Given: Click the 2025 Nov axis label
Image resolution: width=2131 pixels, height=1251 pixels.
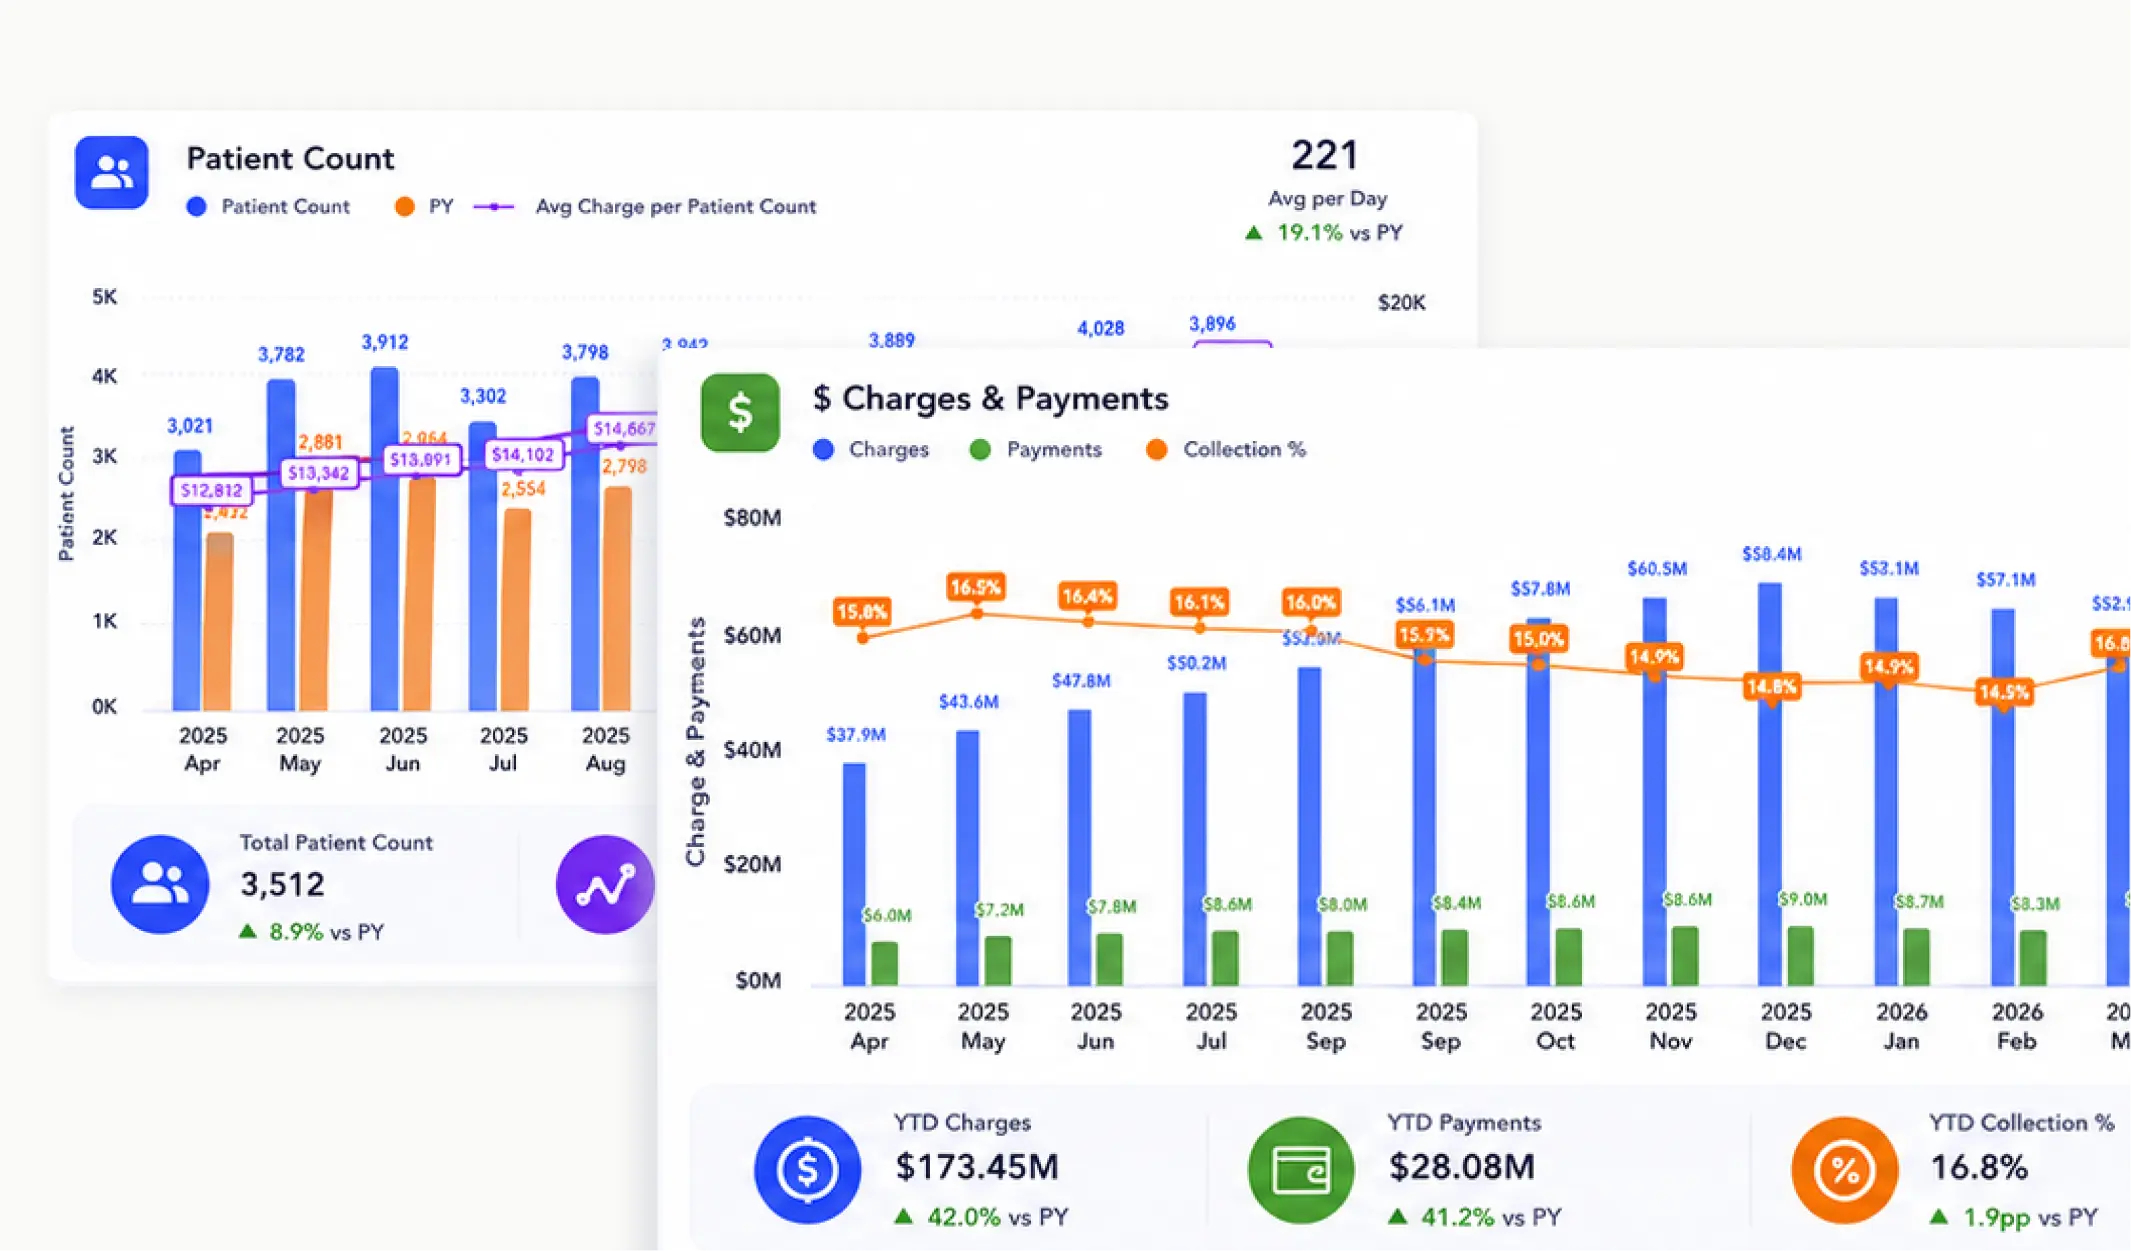Looking at the screenshot, I should [1671, 1026].
